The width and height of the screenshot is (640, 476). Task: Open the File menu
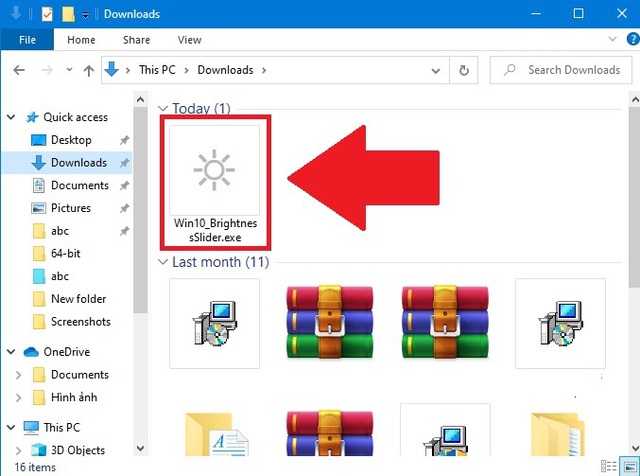[x=27, y=40]
